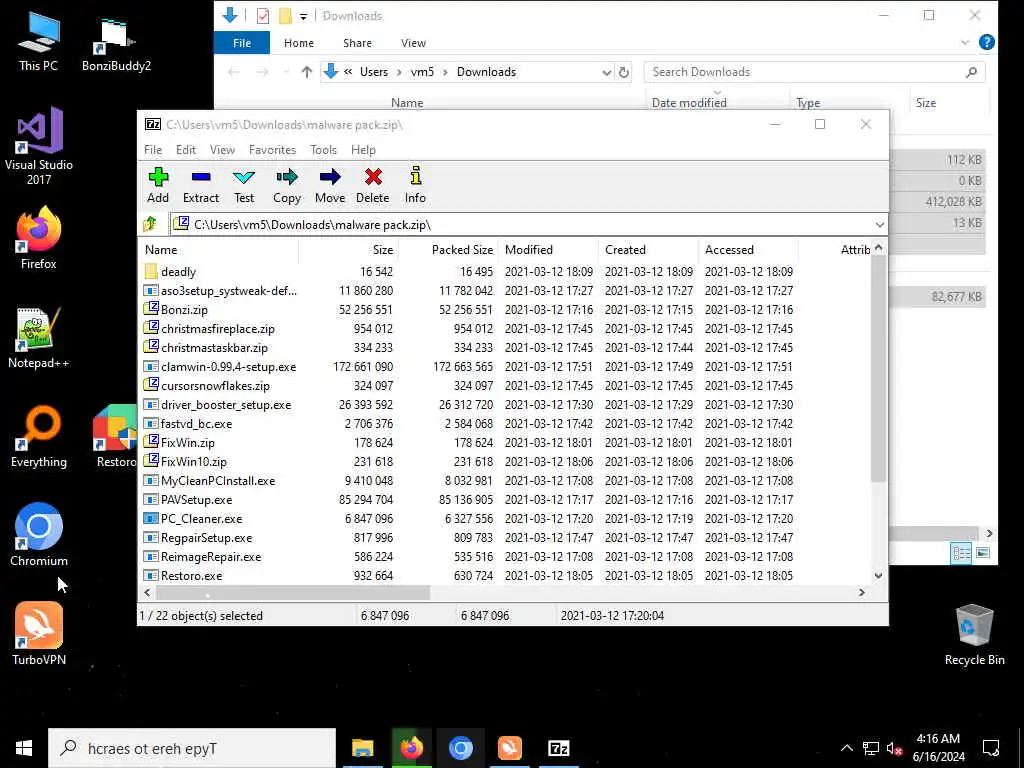Image resolution: width=1024 pixels, height=768 pixels.
Task: Select clamwin-0.99.4-setup.exe in the list
Action: point(505,366)
